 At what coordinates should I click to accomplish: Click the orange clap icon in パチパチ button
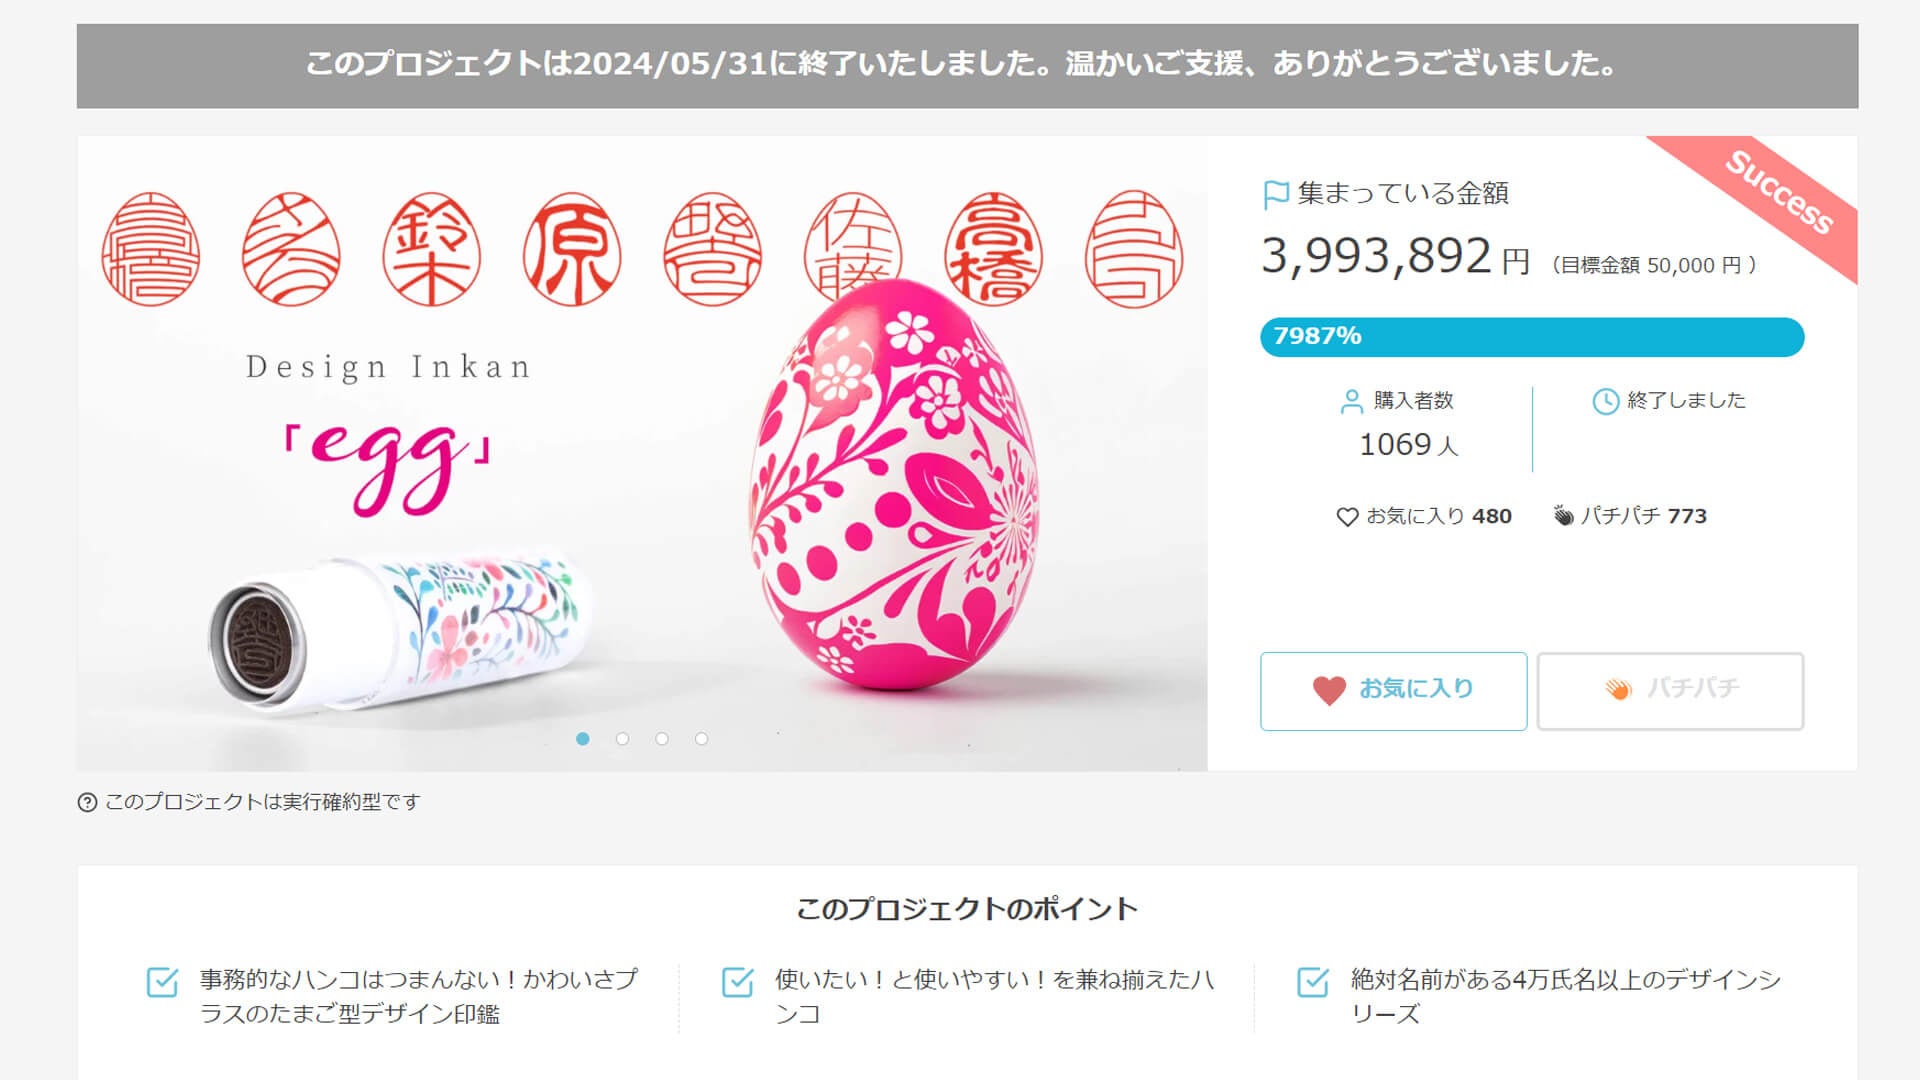[x=1618, y=689]
